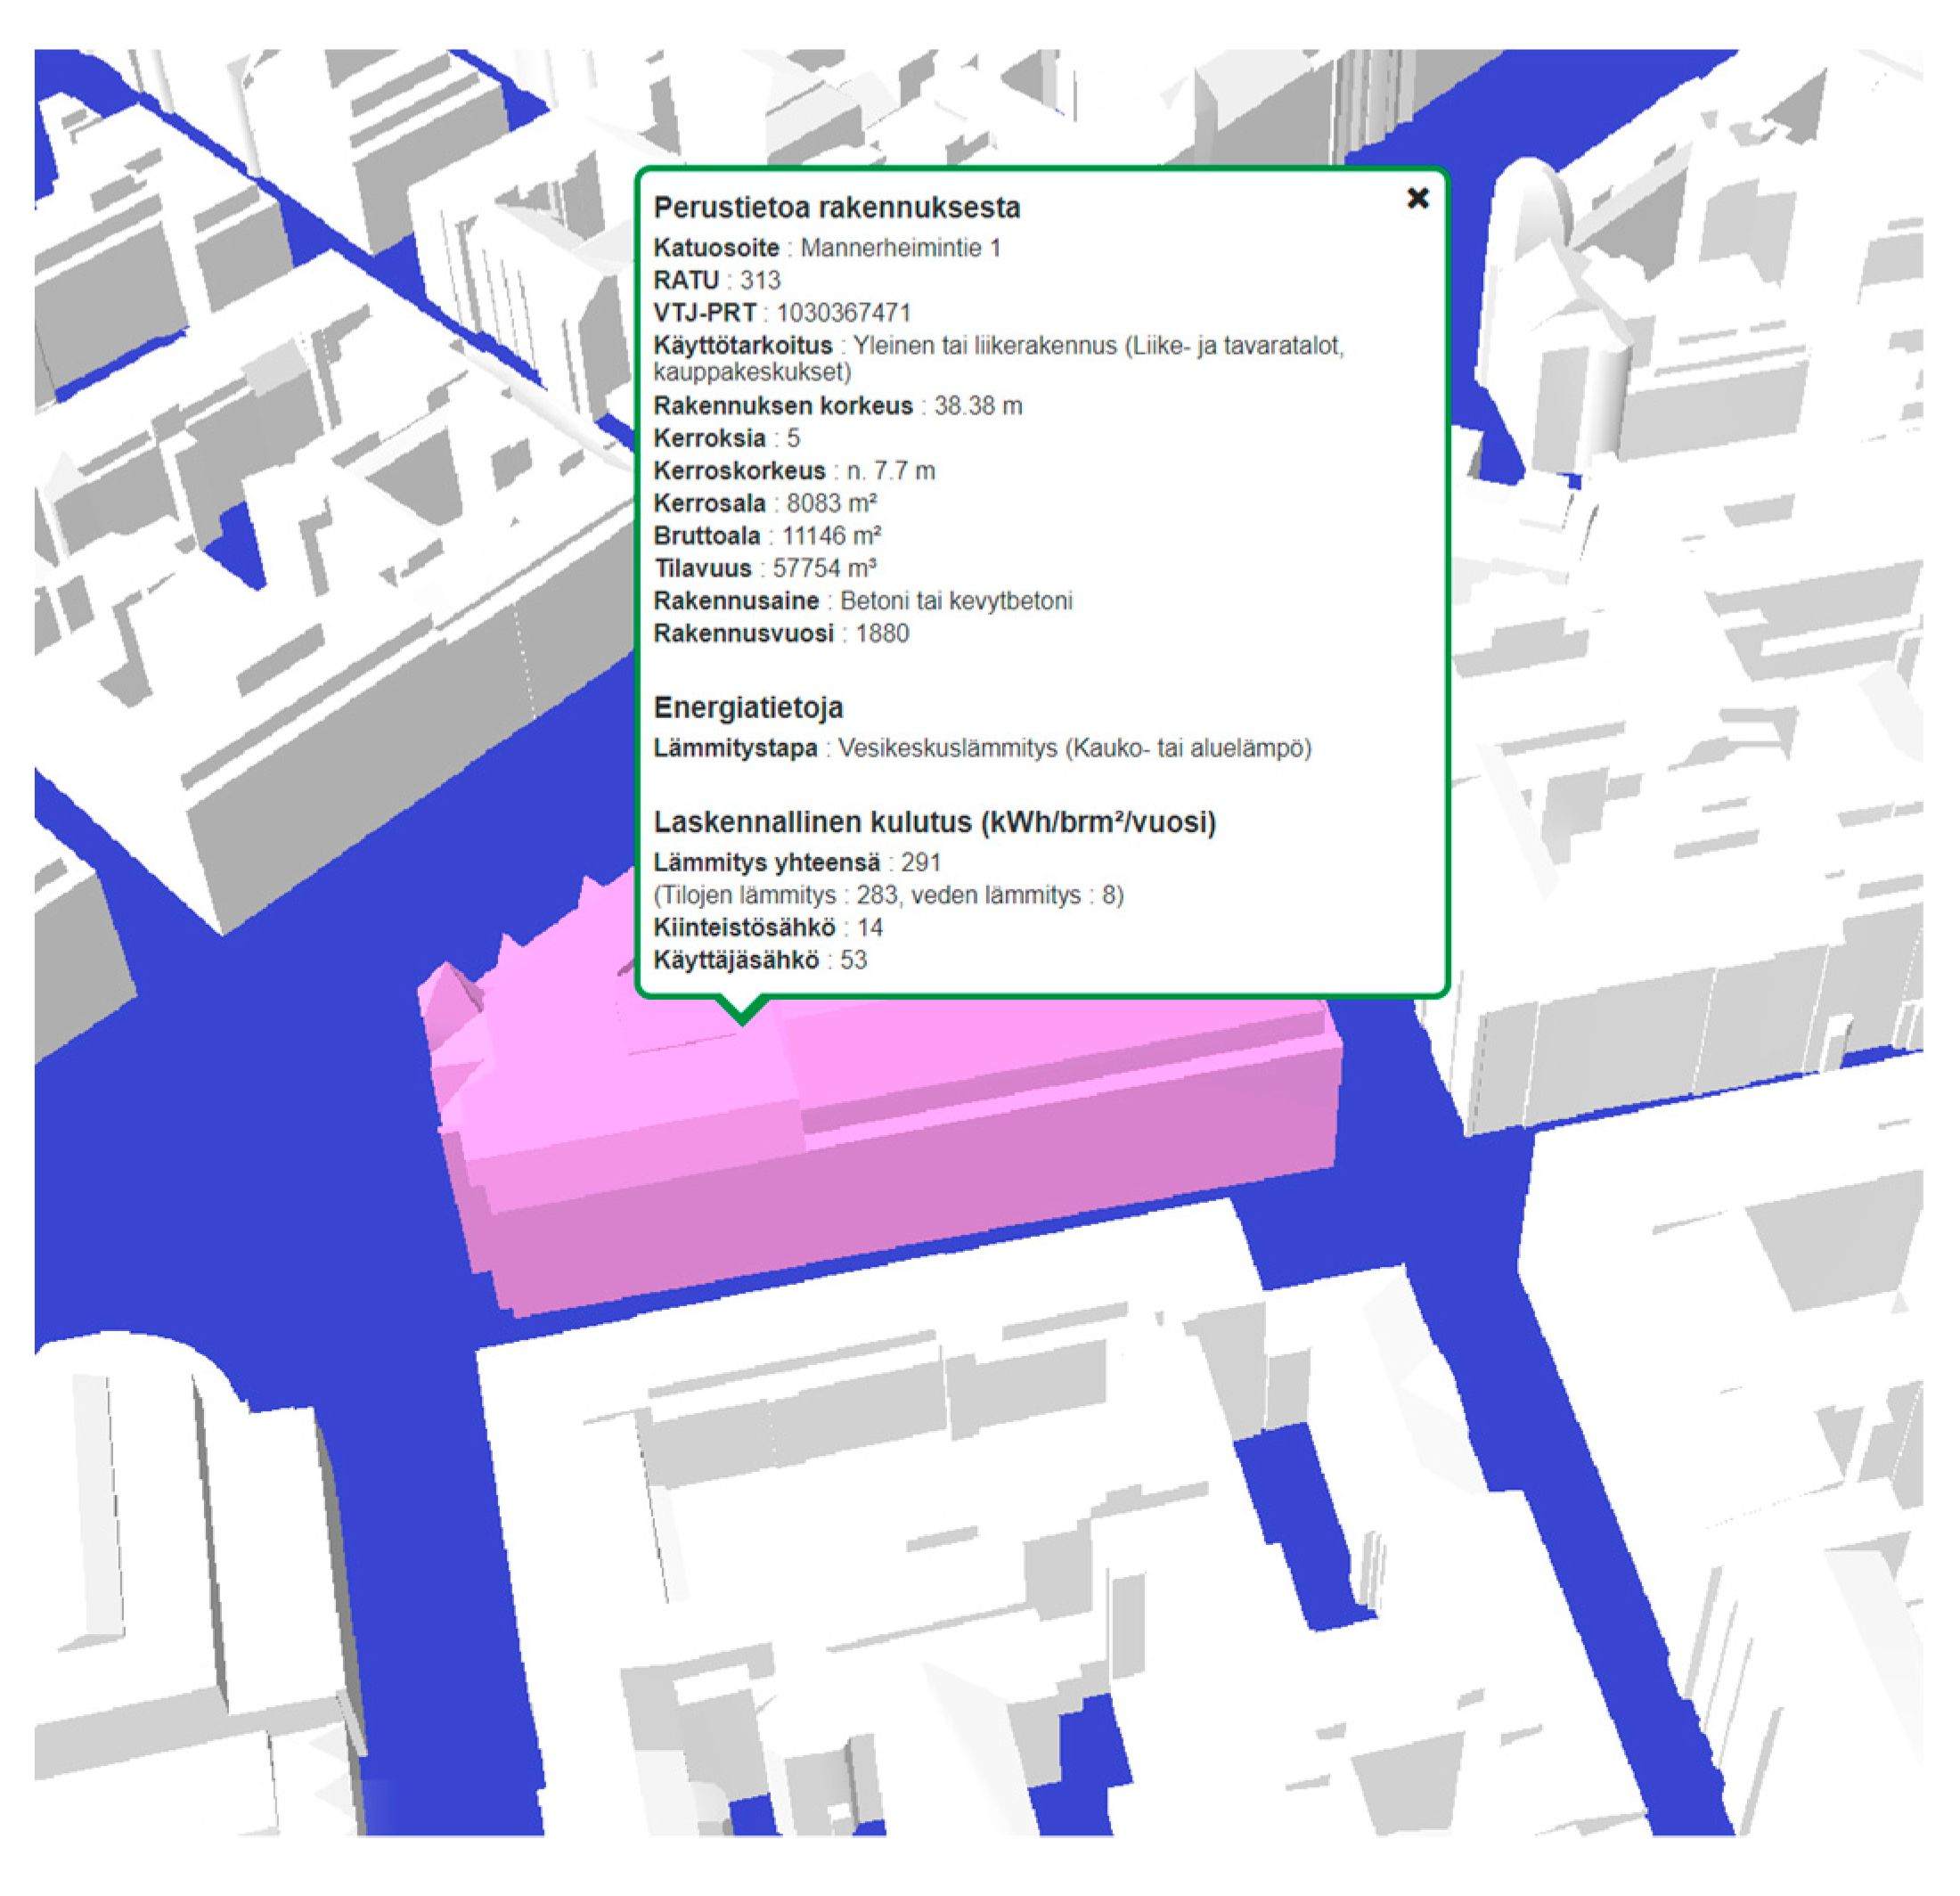
Task: Click the Käyttäjäsähkö label
Action: pos(736,960)
